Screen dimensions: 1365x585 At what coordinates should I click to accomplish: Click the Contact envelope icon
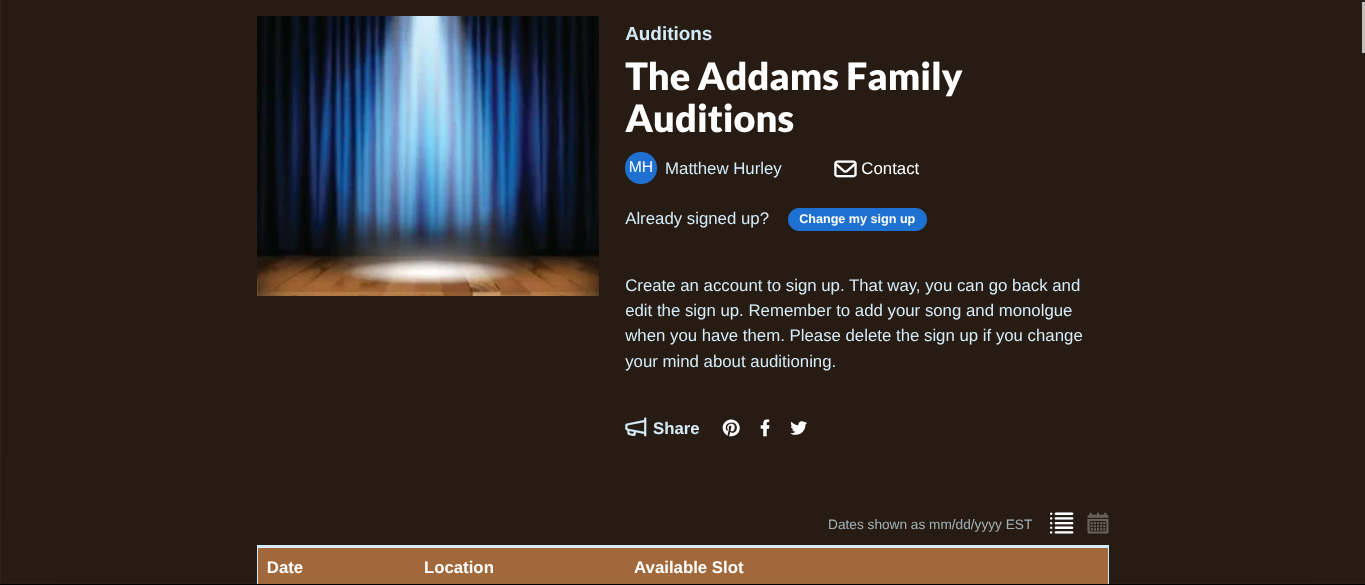[x=845, y=168]
